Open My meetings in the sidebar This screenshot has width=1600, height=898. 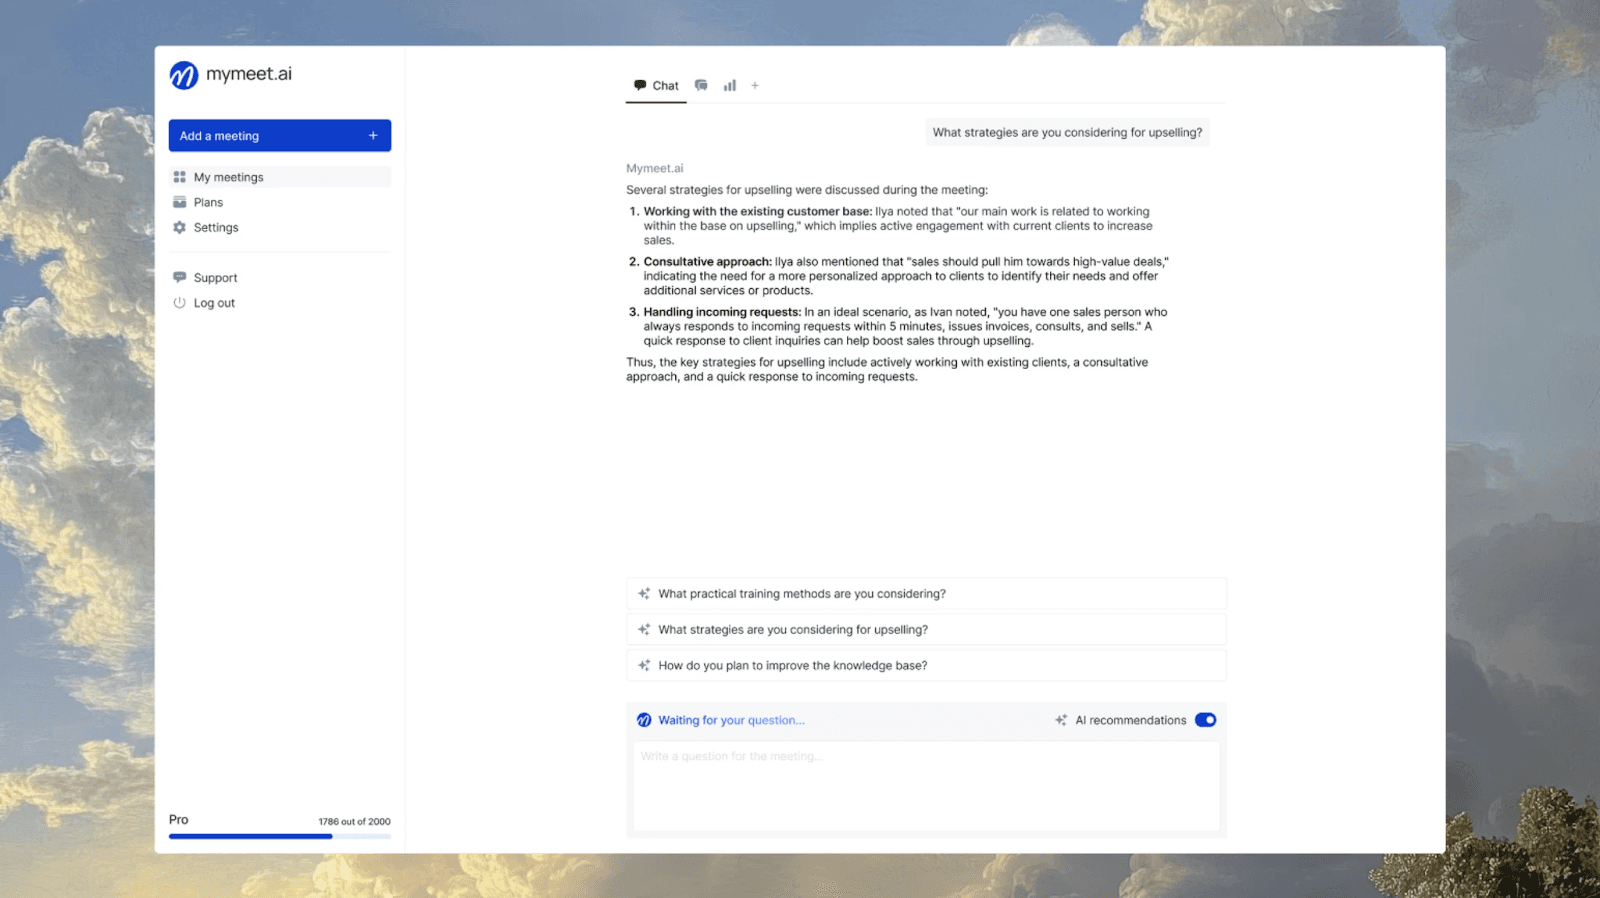tap(280, 177)
